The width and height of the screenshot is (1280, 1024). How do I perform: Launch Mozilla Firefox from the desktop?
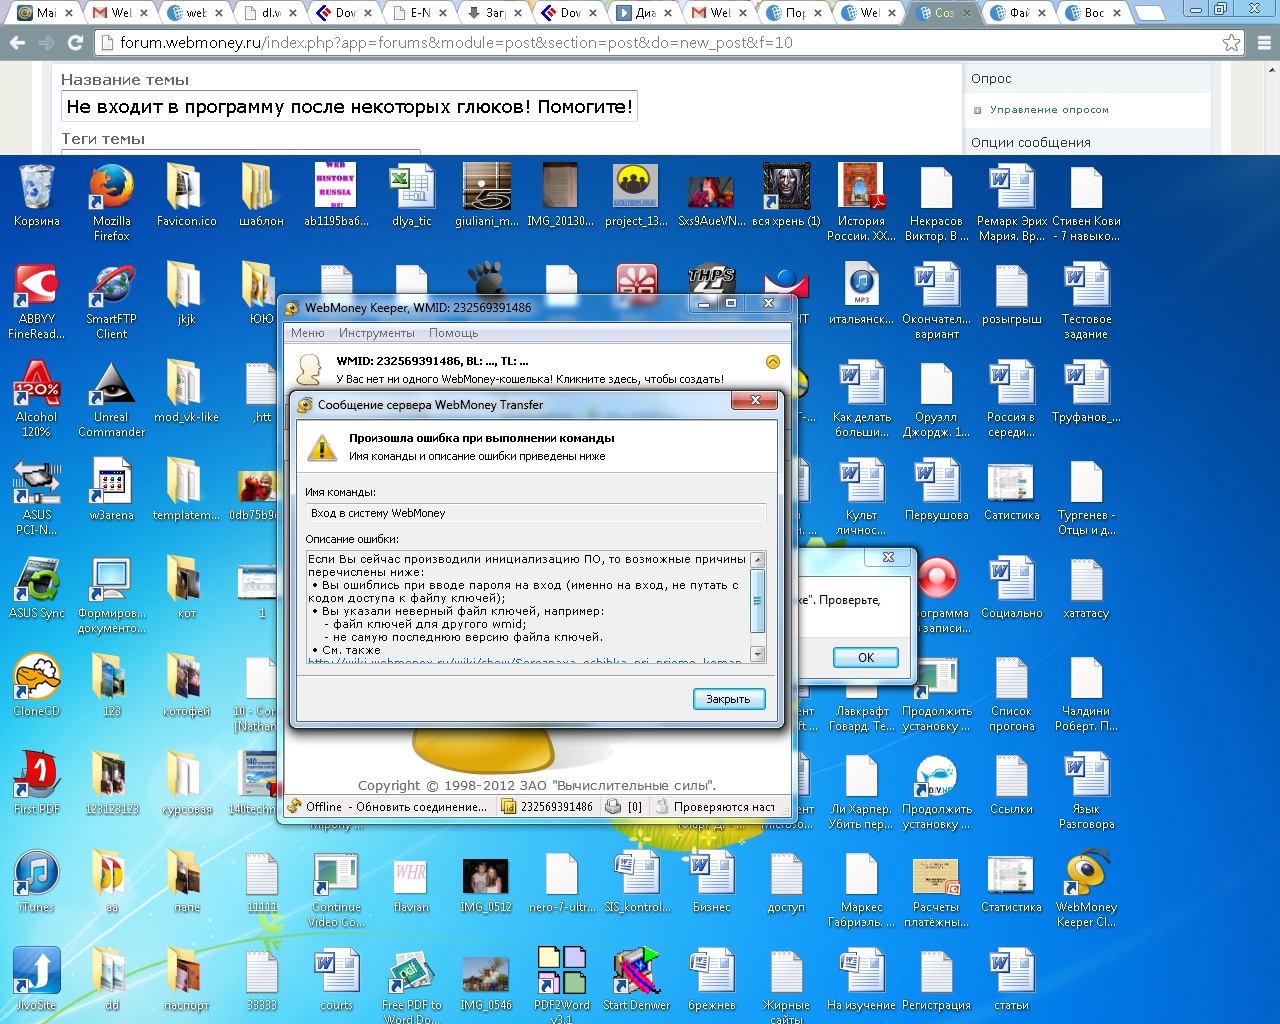pos(112,202)
